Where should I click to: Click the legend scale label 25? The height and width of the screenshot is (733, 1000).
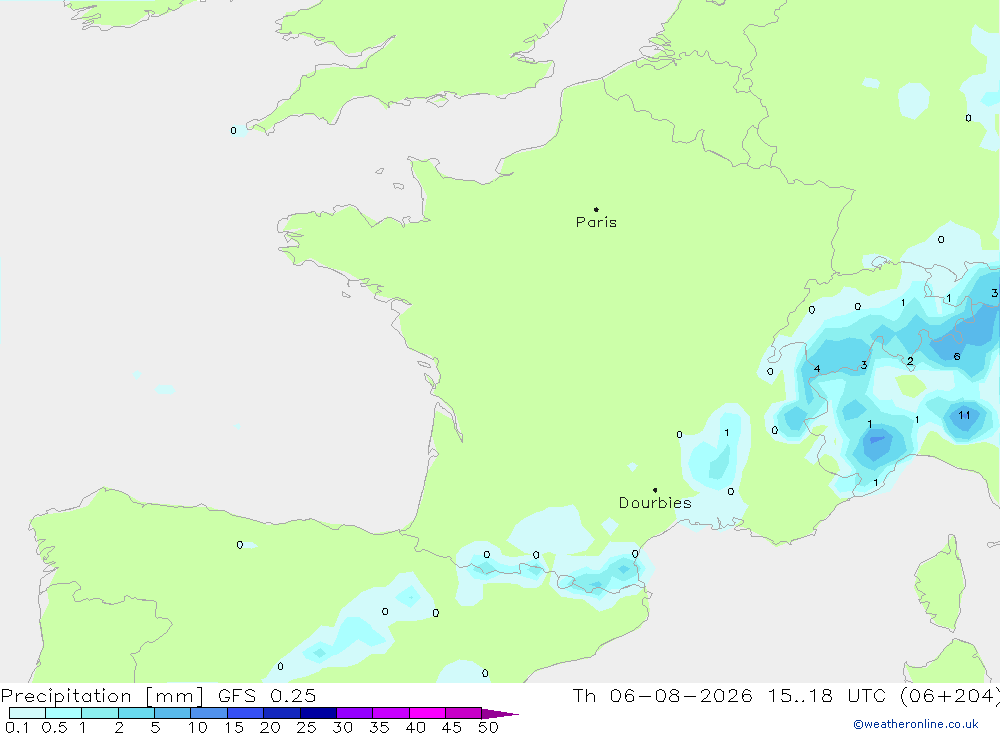(306, 727)
